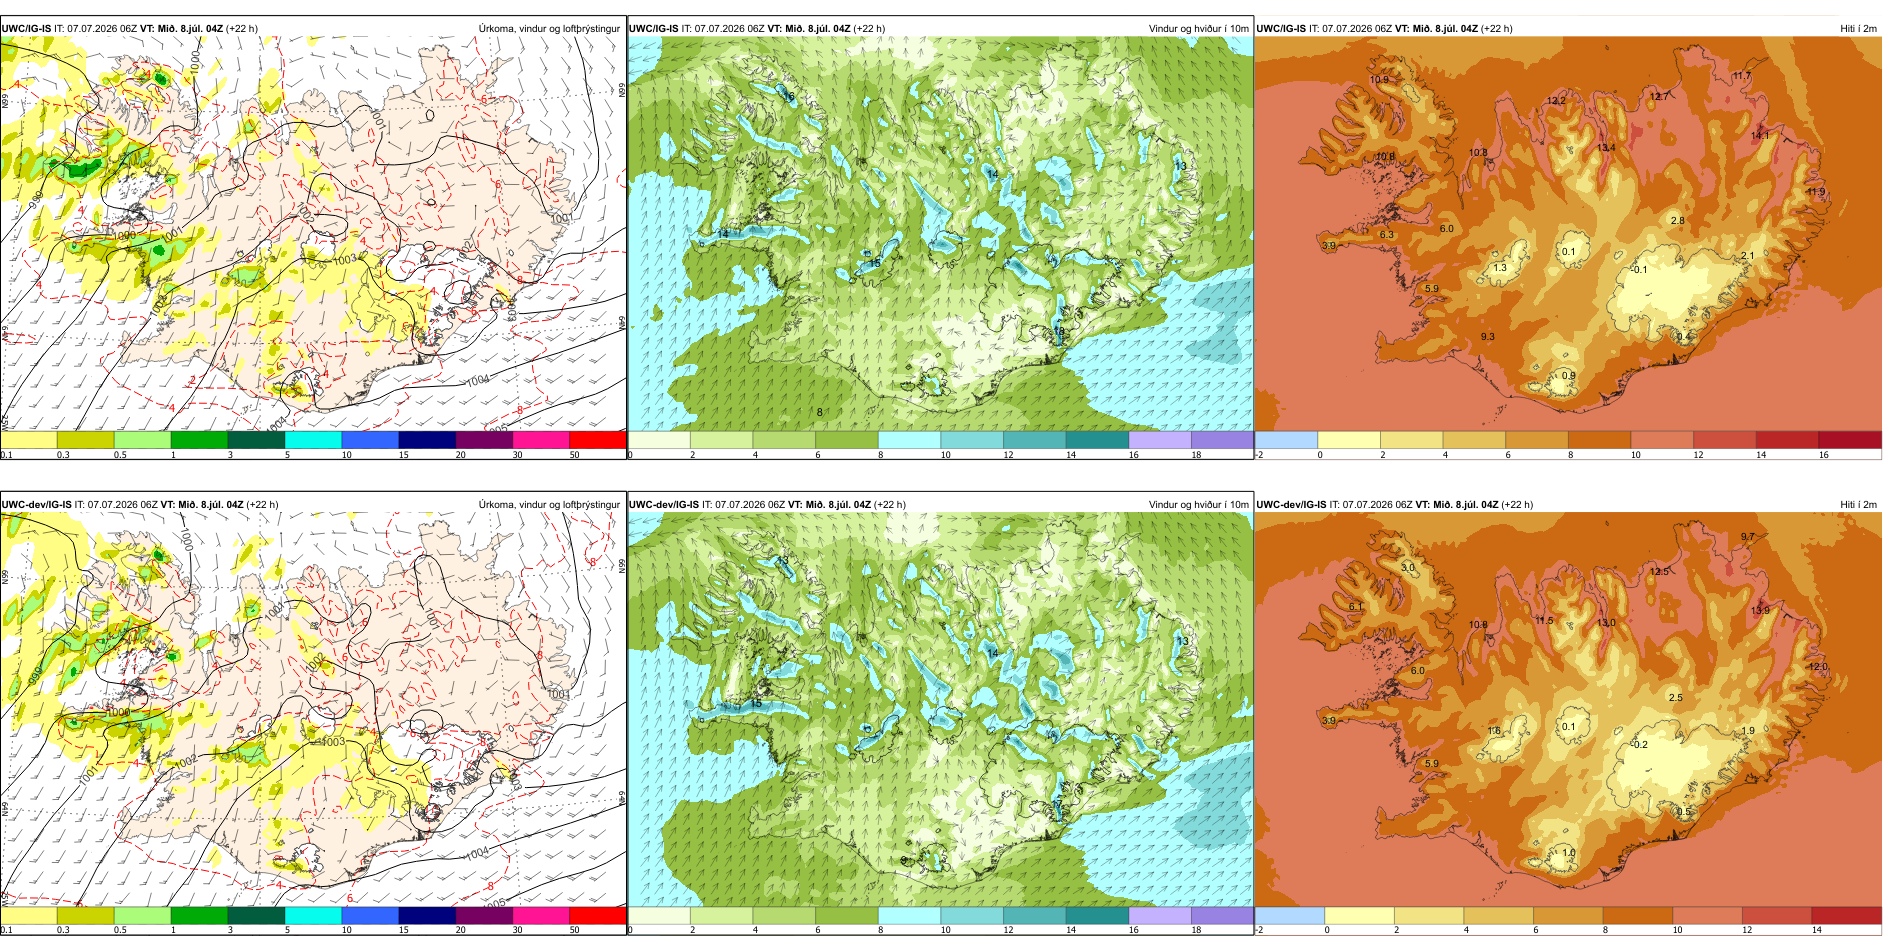Click the 13.4 temperature value on top temperature map

[1606, 148]
